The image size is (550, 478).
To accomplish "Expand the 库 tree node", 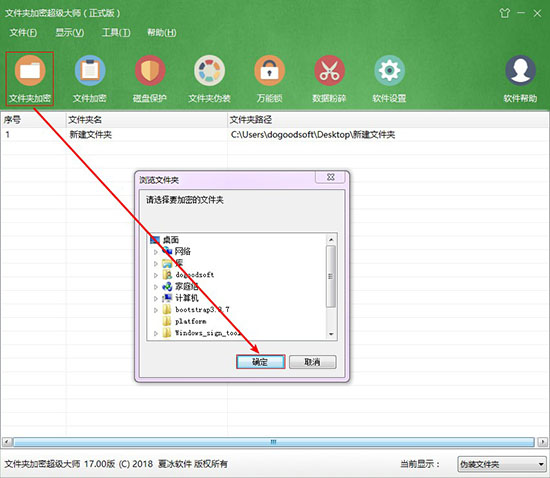I will click(x=156, y=263).
